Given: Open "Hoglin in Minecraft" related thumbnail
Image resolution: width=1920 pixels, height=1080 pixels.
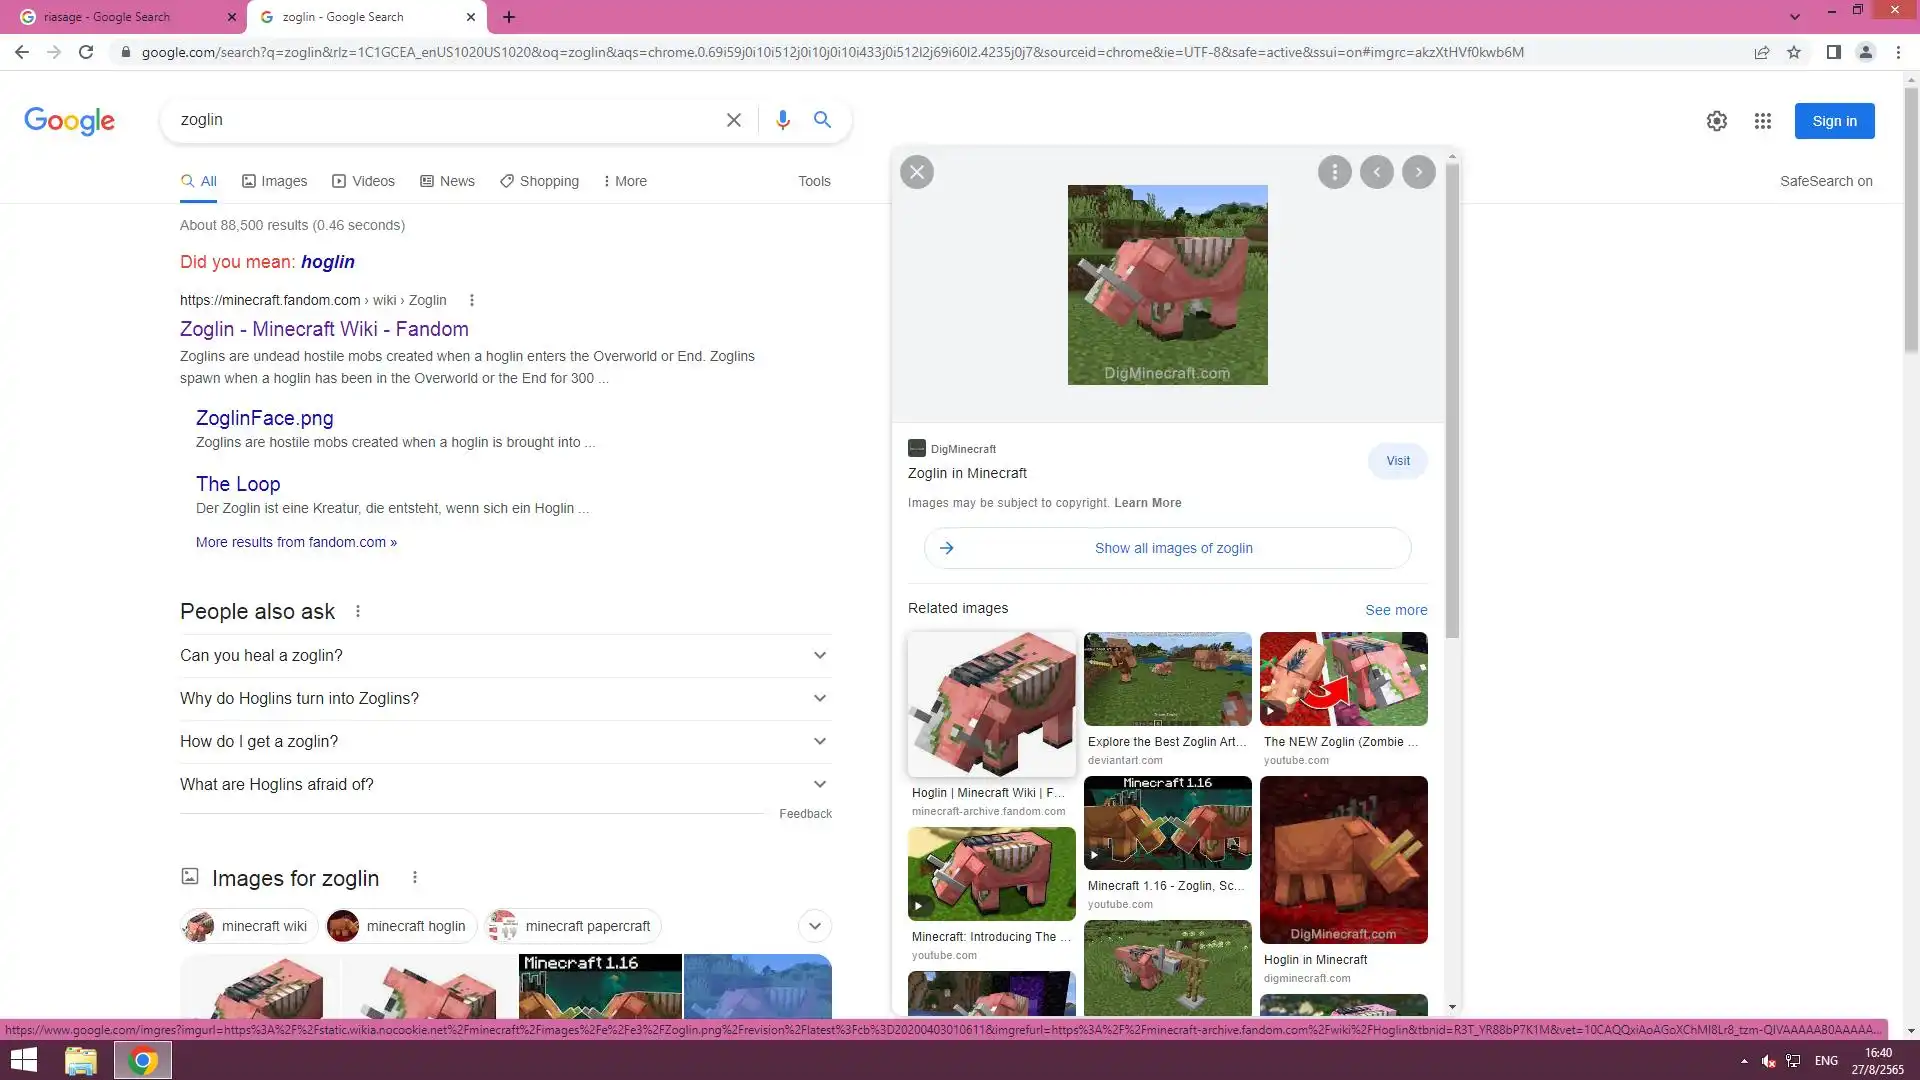Looking at the screenshot, I should click(1343, 860).
